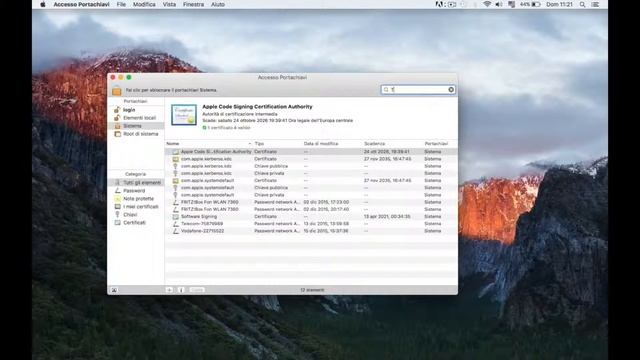Click the add (+) button in bottom bar
The height and width of the screenshot is (360, 640).
(x=169, y=290)
